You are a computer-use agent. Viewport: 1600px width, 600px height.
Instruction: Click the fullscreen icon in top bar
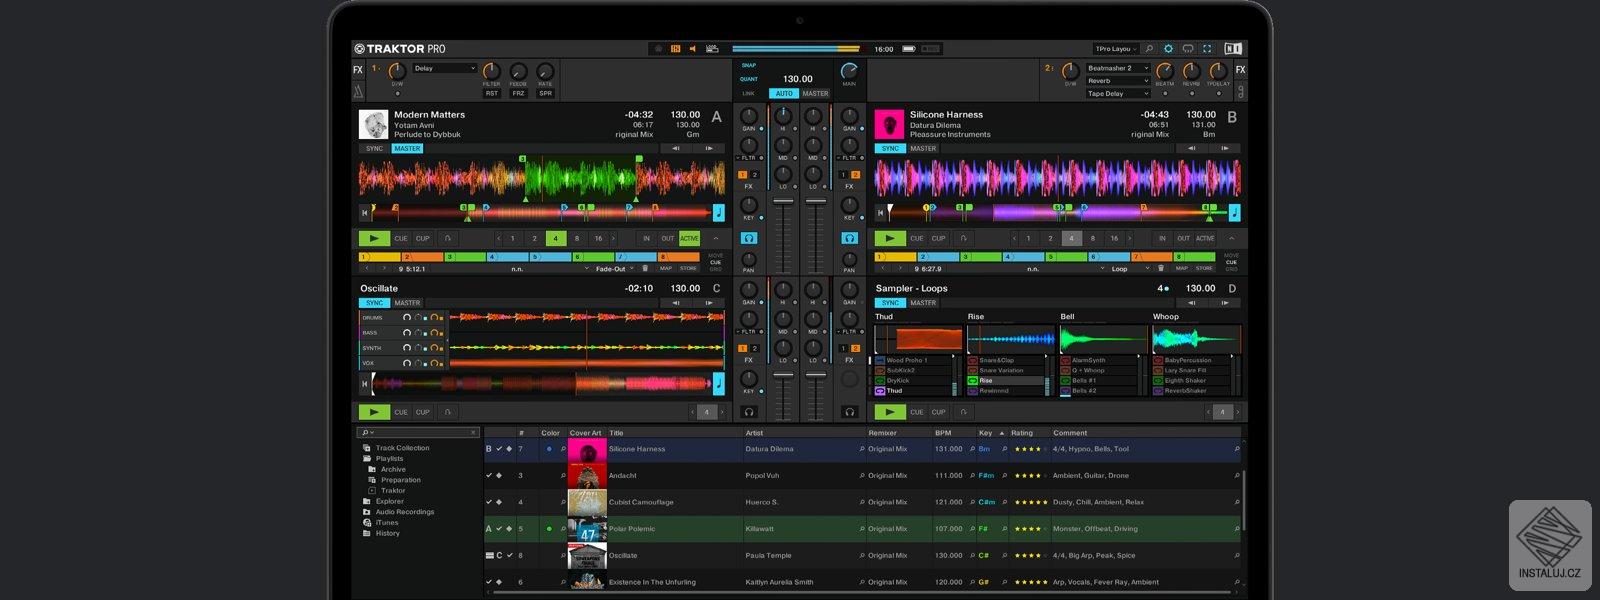[1207, 48]
